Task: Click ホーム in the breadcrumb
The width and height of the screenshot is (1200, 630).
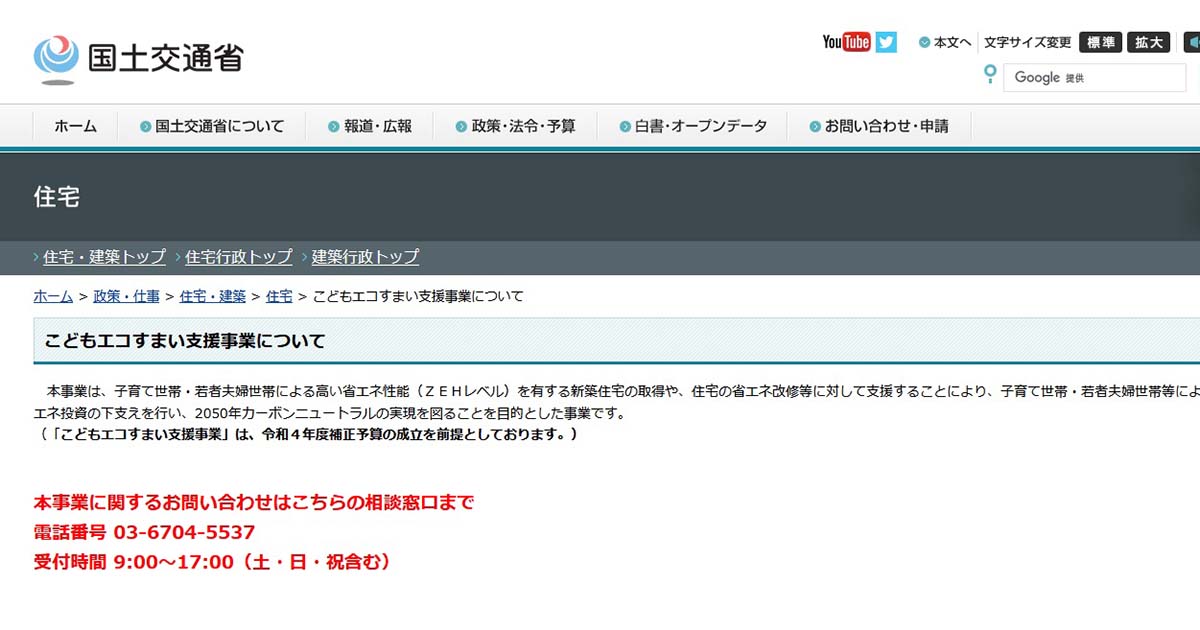Action: click(53, 296)
